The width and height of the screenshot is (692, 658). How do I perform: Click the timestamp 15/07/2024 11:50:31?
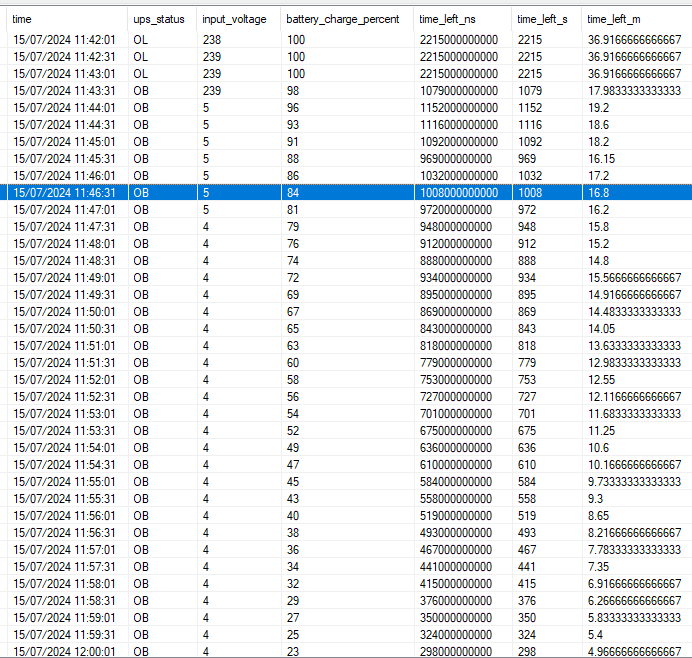tap(64, 329)
